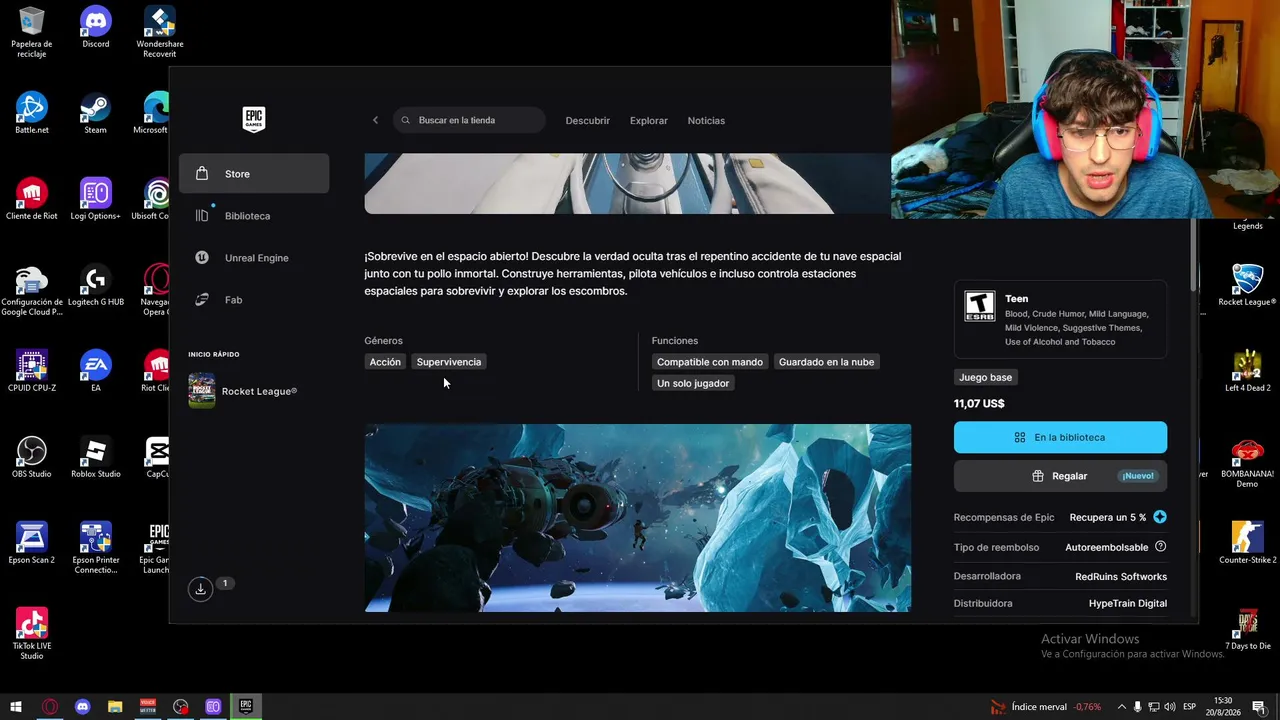This screenshot has width=1280, height=720.
Task: Open the Store section in the sidebar
Action: [254, 173]
